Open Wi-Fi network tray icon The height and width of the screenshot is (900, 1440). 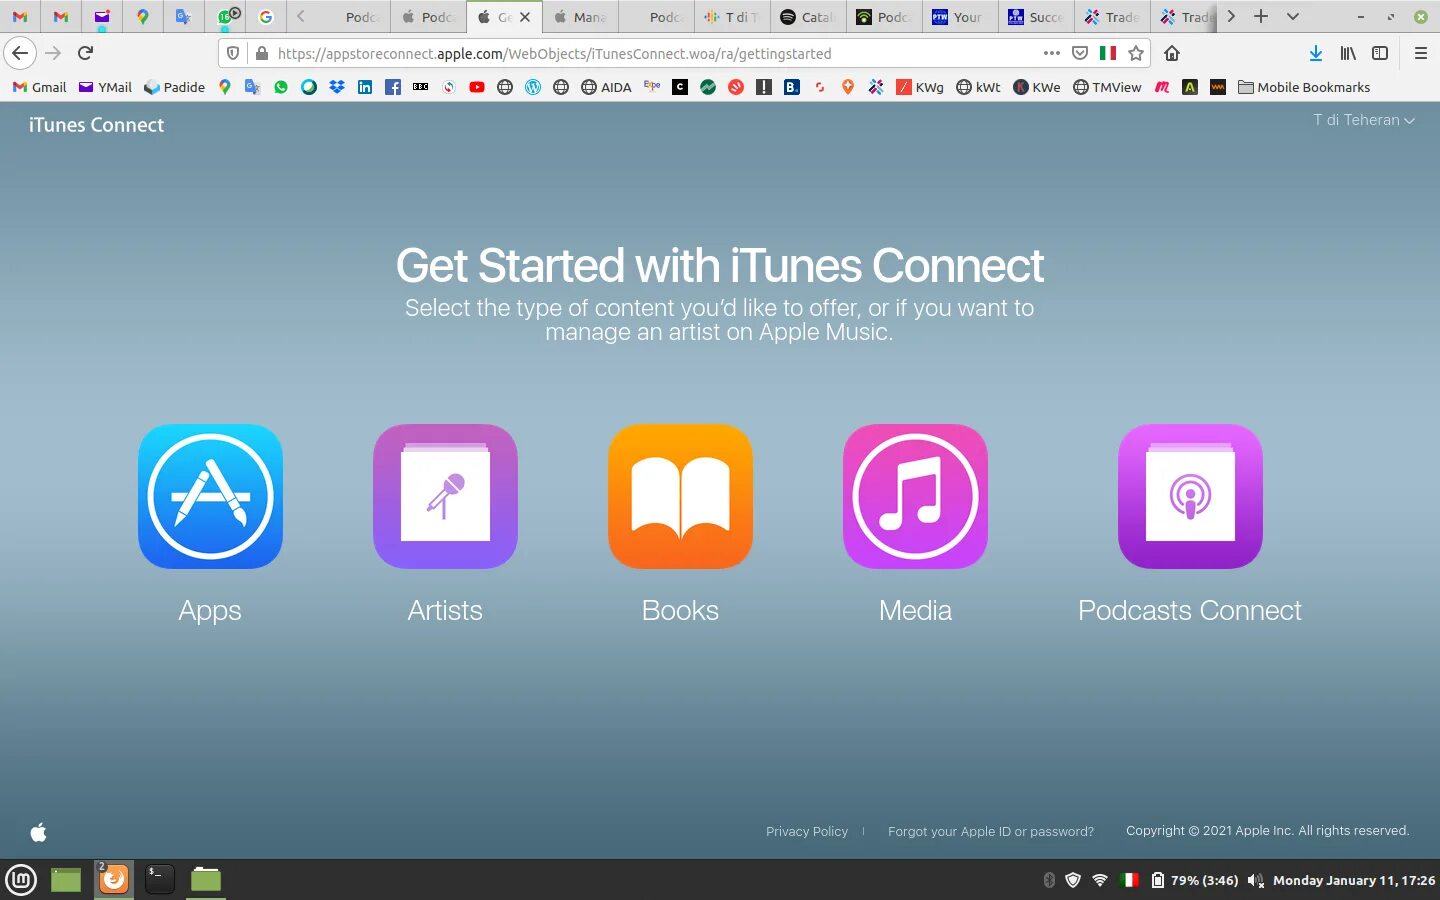tap(1100, 880)
